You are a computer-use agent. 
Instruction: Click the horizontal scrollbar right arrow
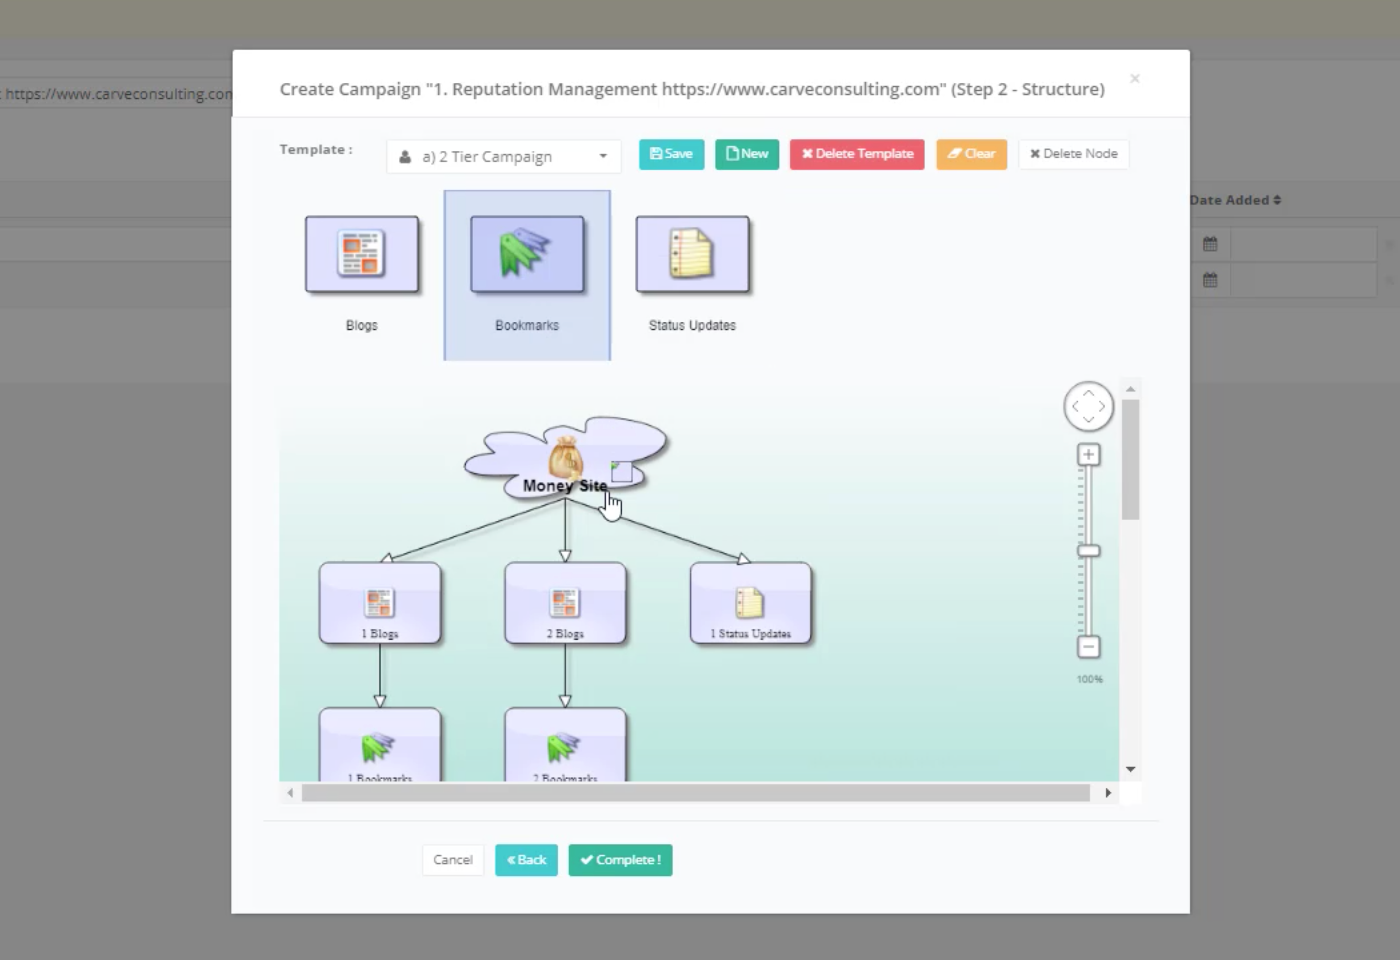click(x=1108, y=793)
